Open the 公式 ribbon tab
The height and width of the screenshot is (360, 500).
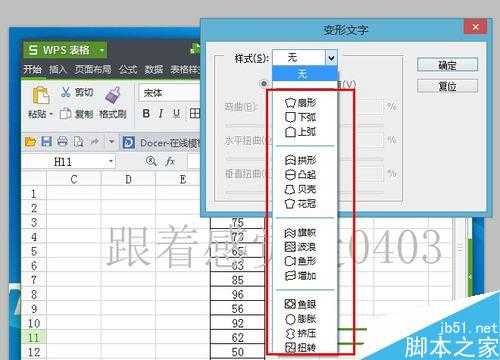(x=128, y=69)
